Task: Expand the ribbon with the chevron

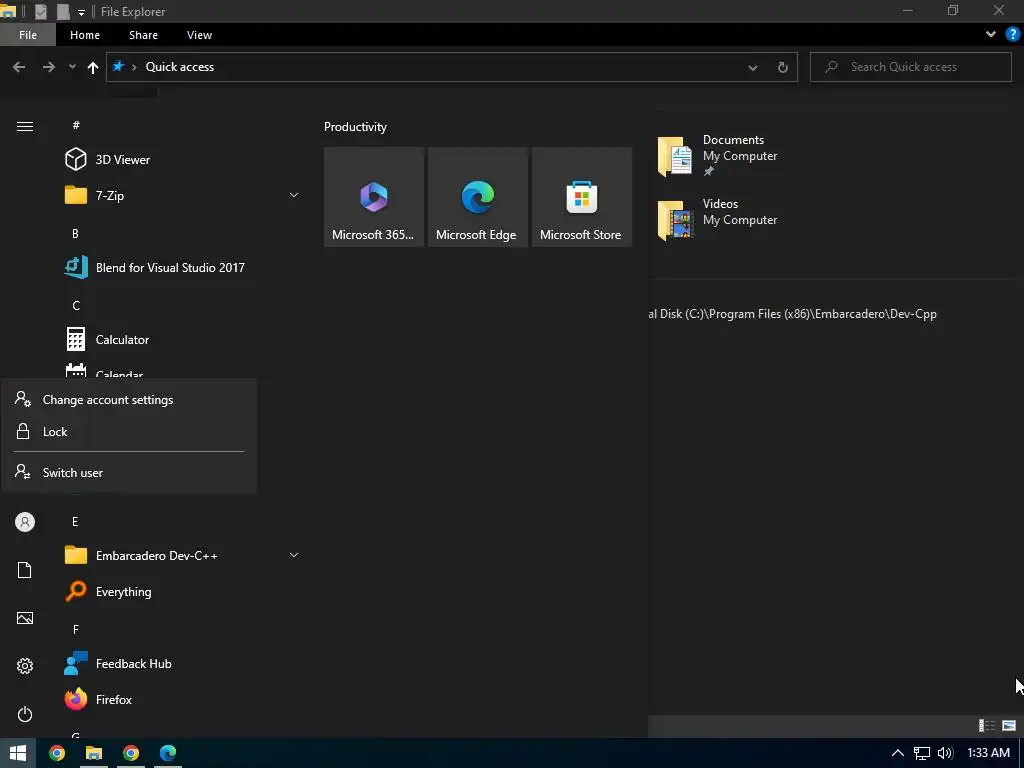Action: point(991,35)
